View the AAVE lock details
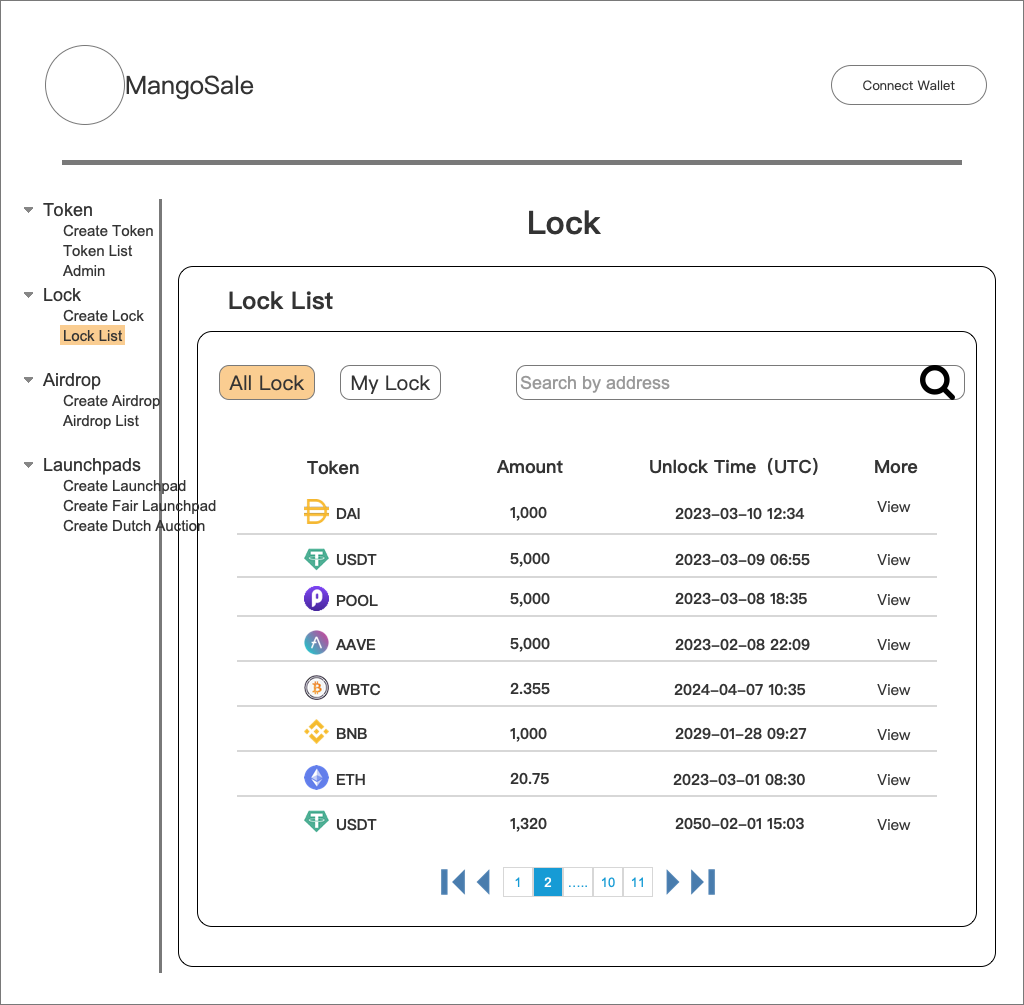The height and width of the screenshot is (1005, 1024). pos(893,645)
